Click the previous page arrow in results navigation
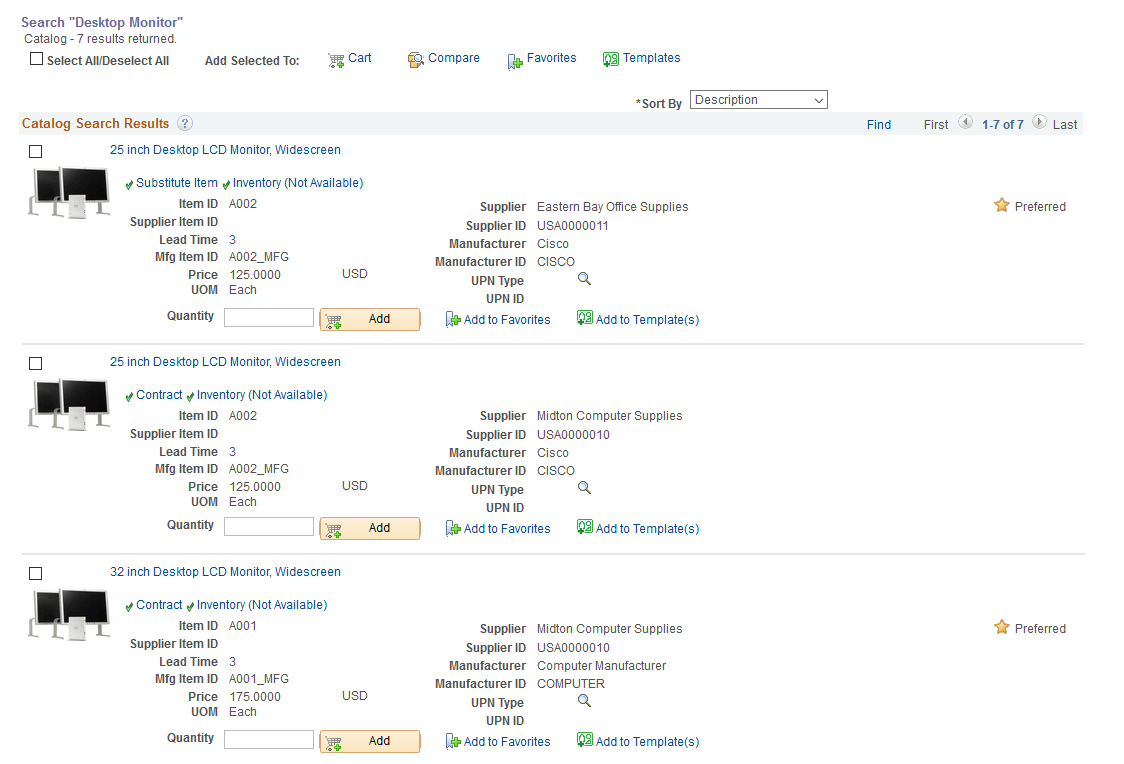 coord(965,122)
